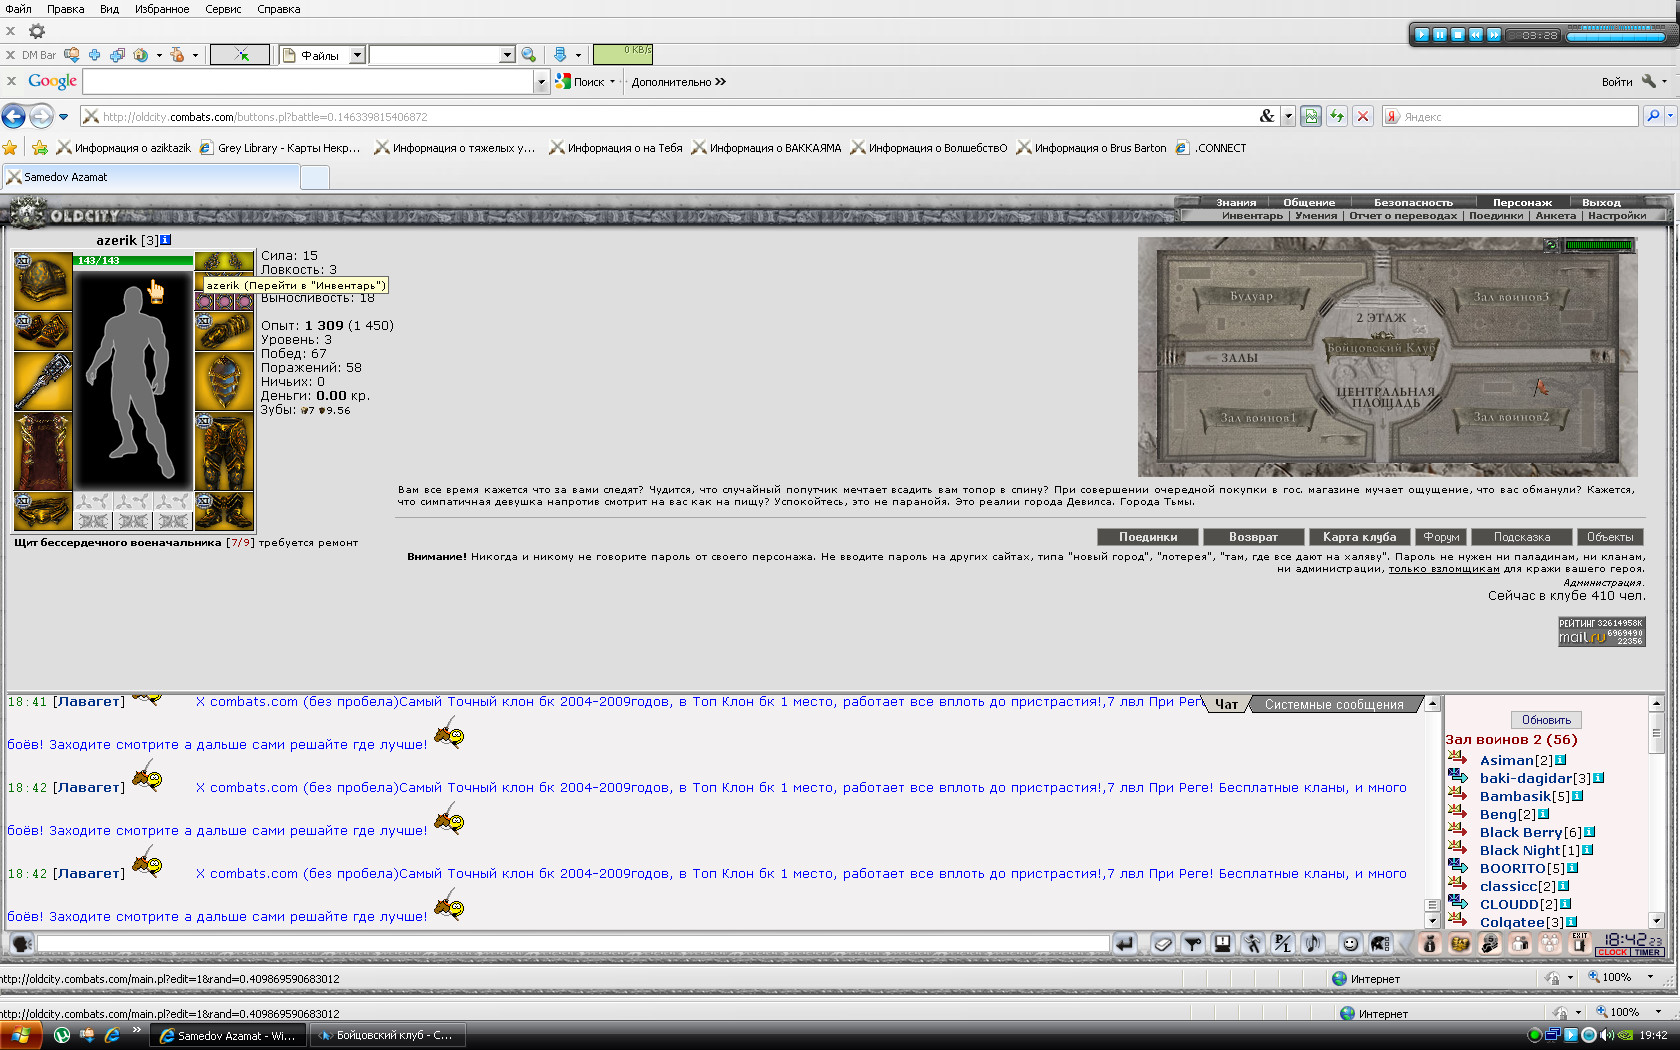Image resolution: width=1680 pixels, height=1050 pixels.
Task: Click the Yandex search magnifier button
Action: point(1653,117)
